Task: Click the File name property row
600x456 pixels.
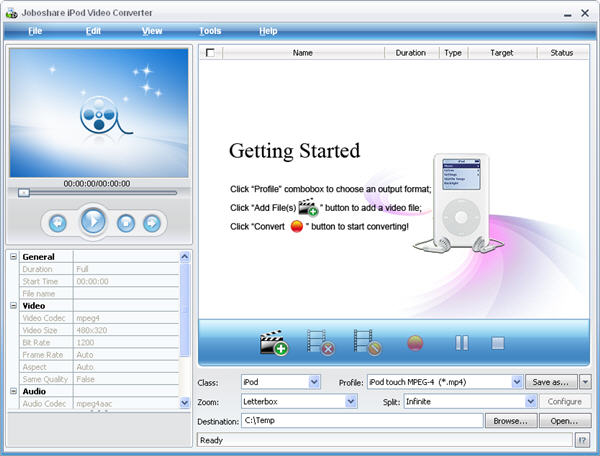Action: pos(99,293)
